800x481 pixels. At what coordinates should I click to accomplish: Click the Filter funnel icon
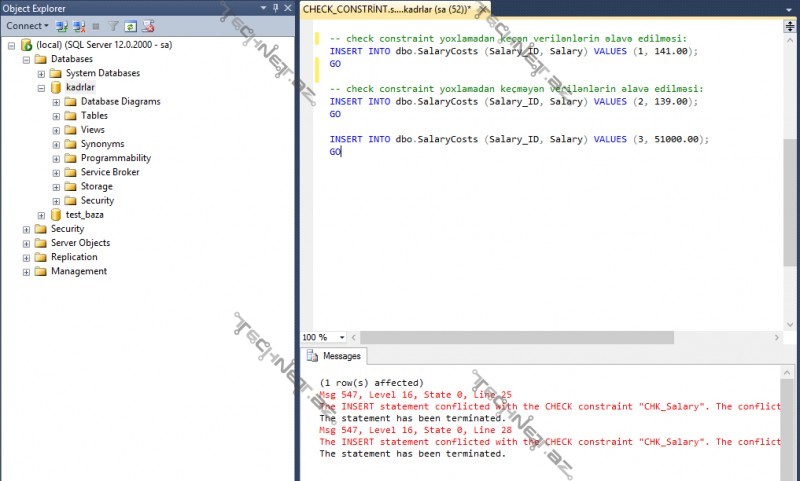point(113,26)
